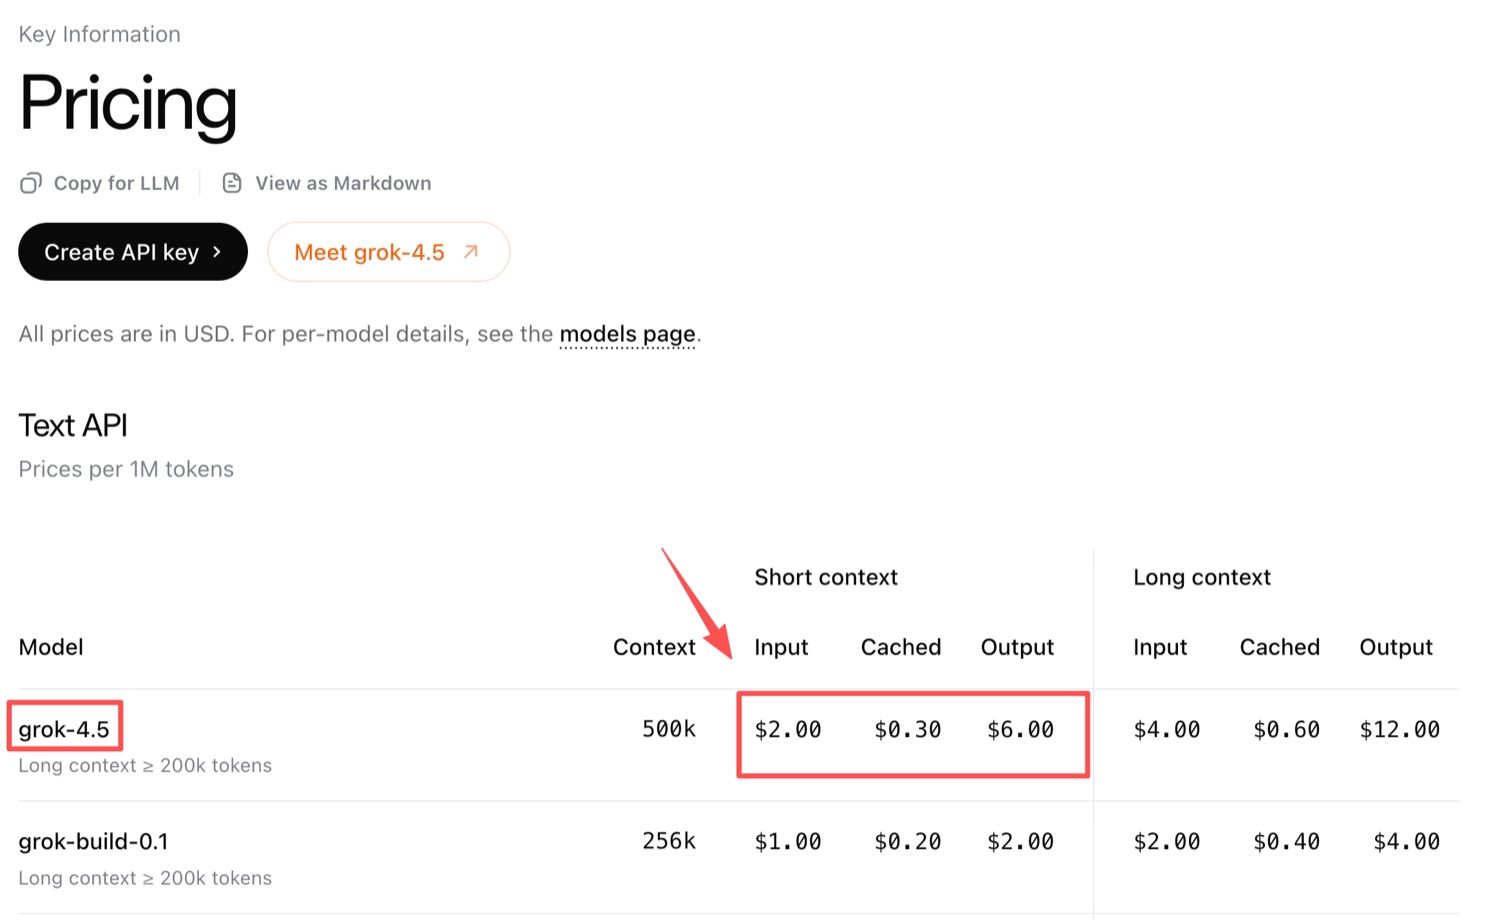
Task: Click the Short context Output header
Action: (x=1017, y=647)
